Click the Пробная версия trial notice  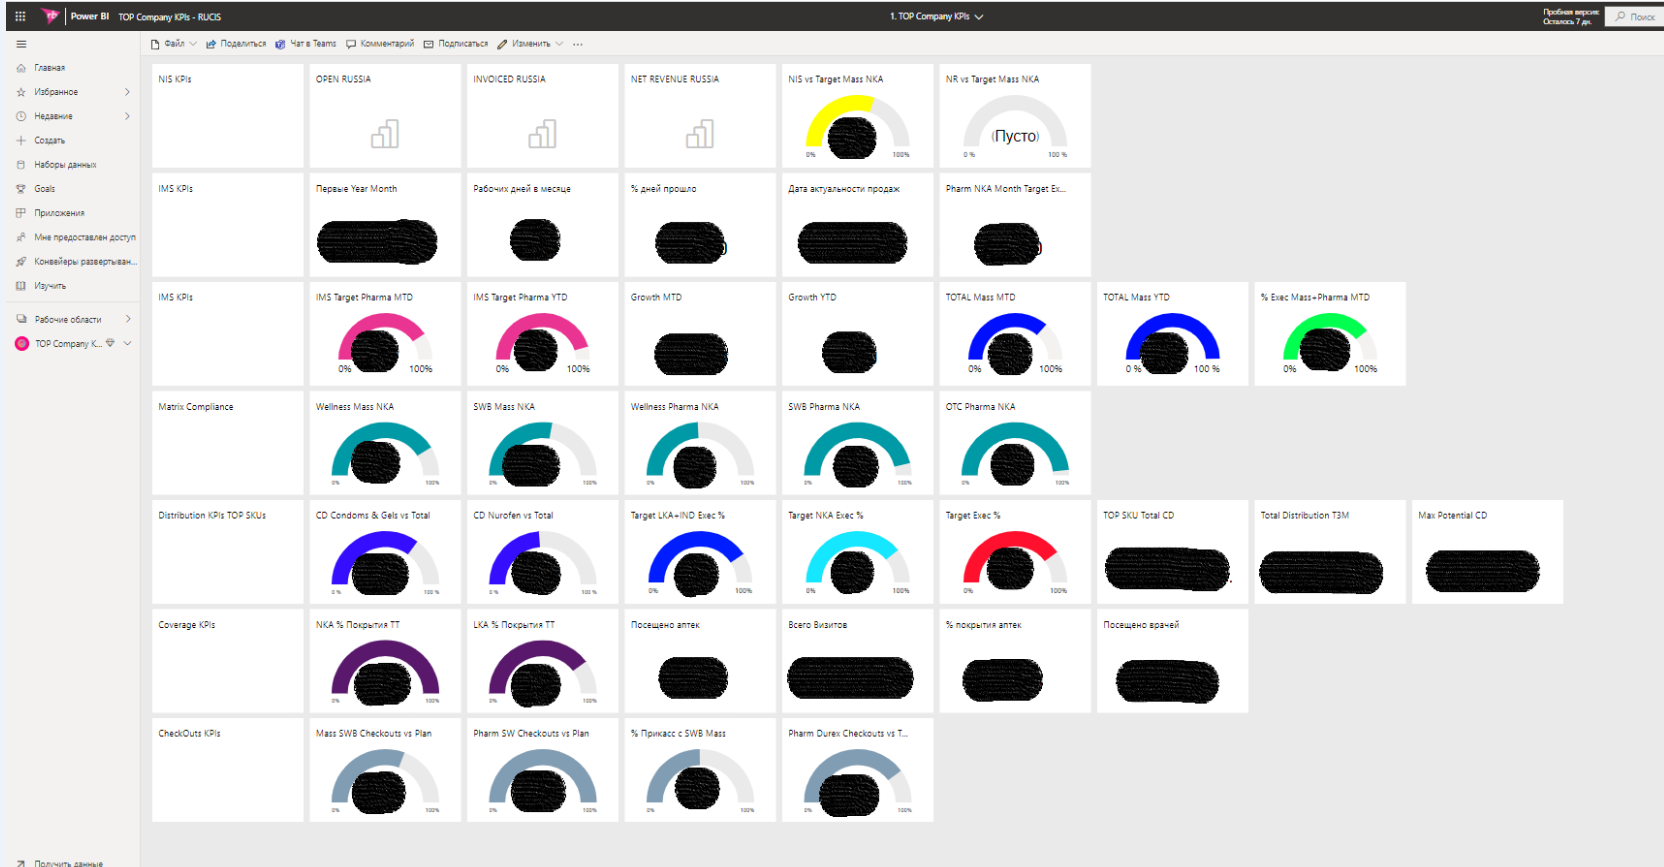pos(1570,16)
